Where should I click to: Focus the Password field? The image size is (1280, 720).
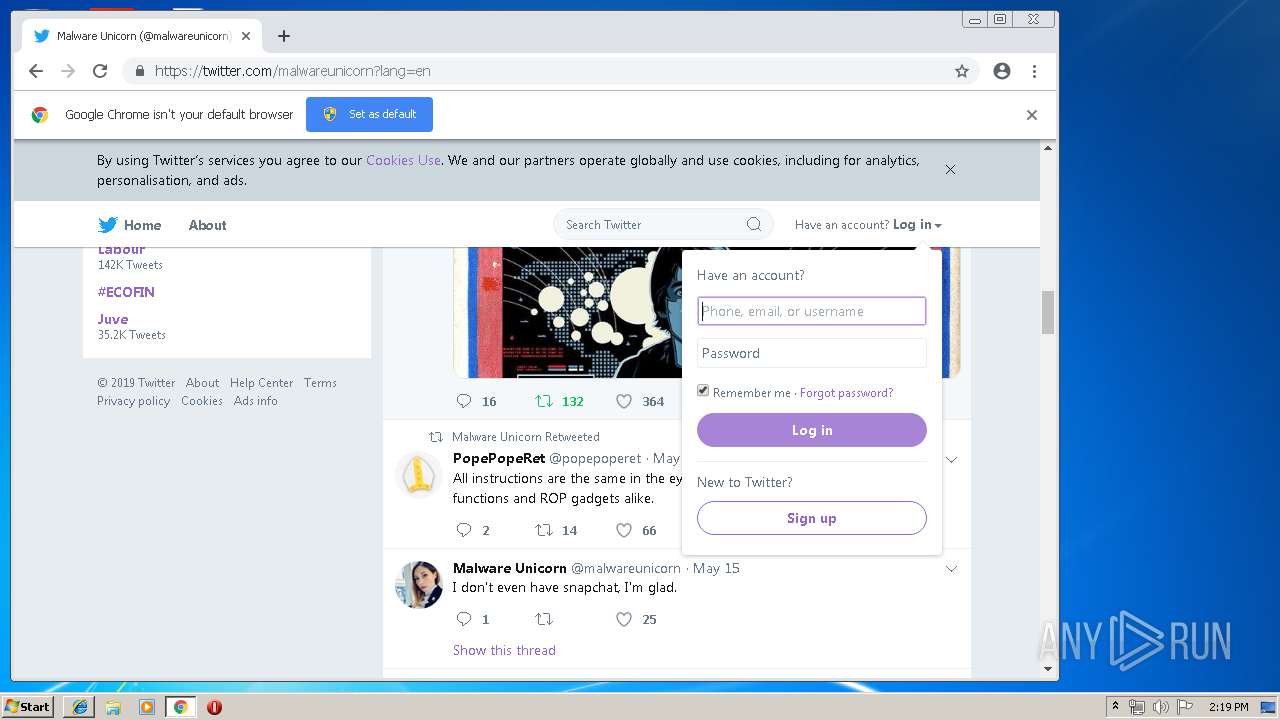812,353
